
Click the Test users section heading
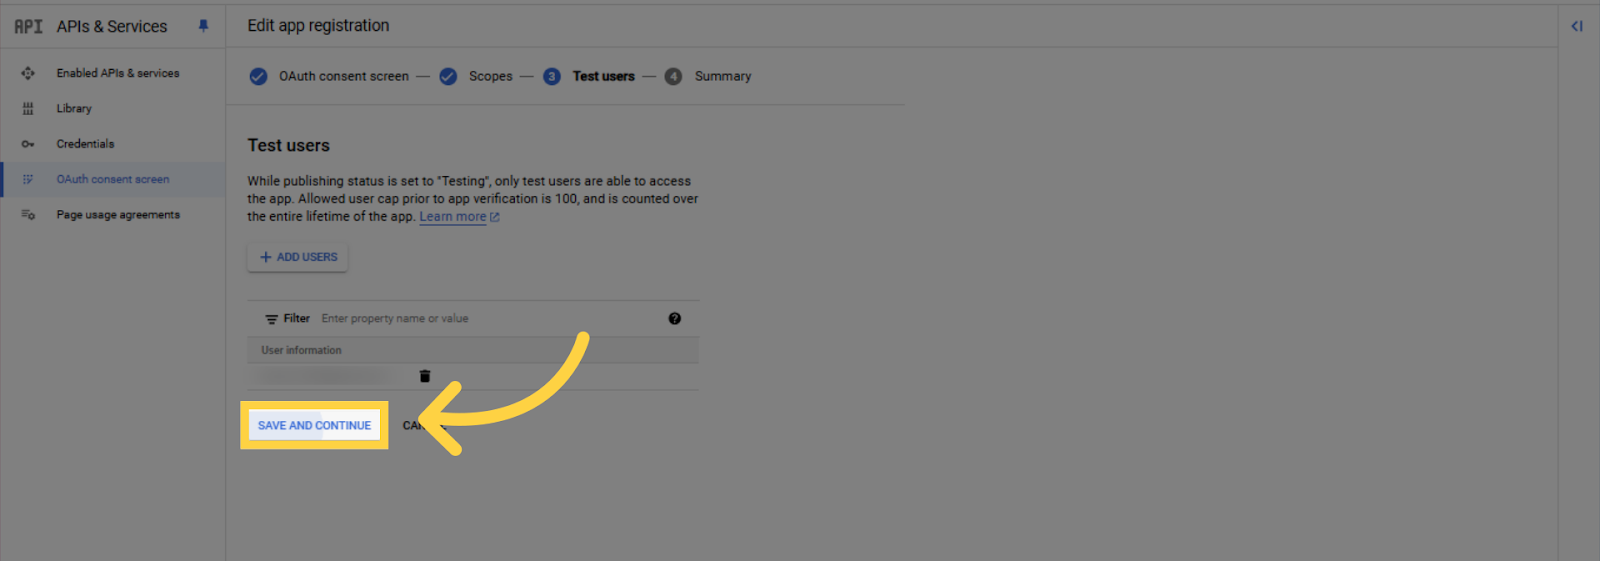289,146
